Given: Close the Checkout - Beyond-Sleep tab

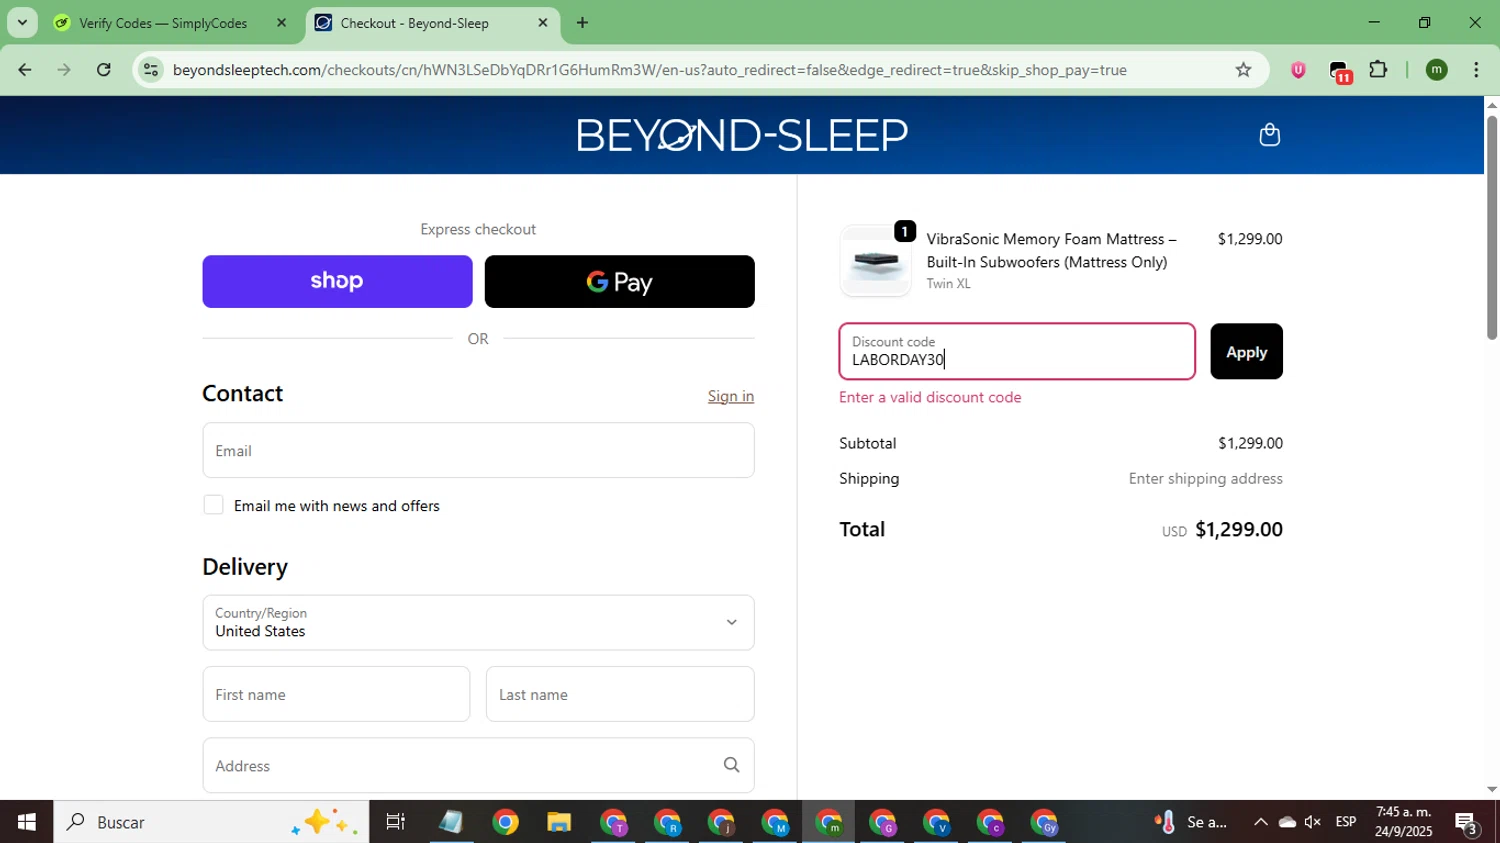Looking at the screenshot, I should coord(543,23).
